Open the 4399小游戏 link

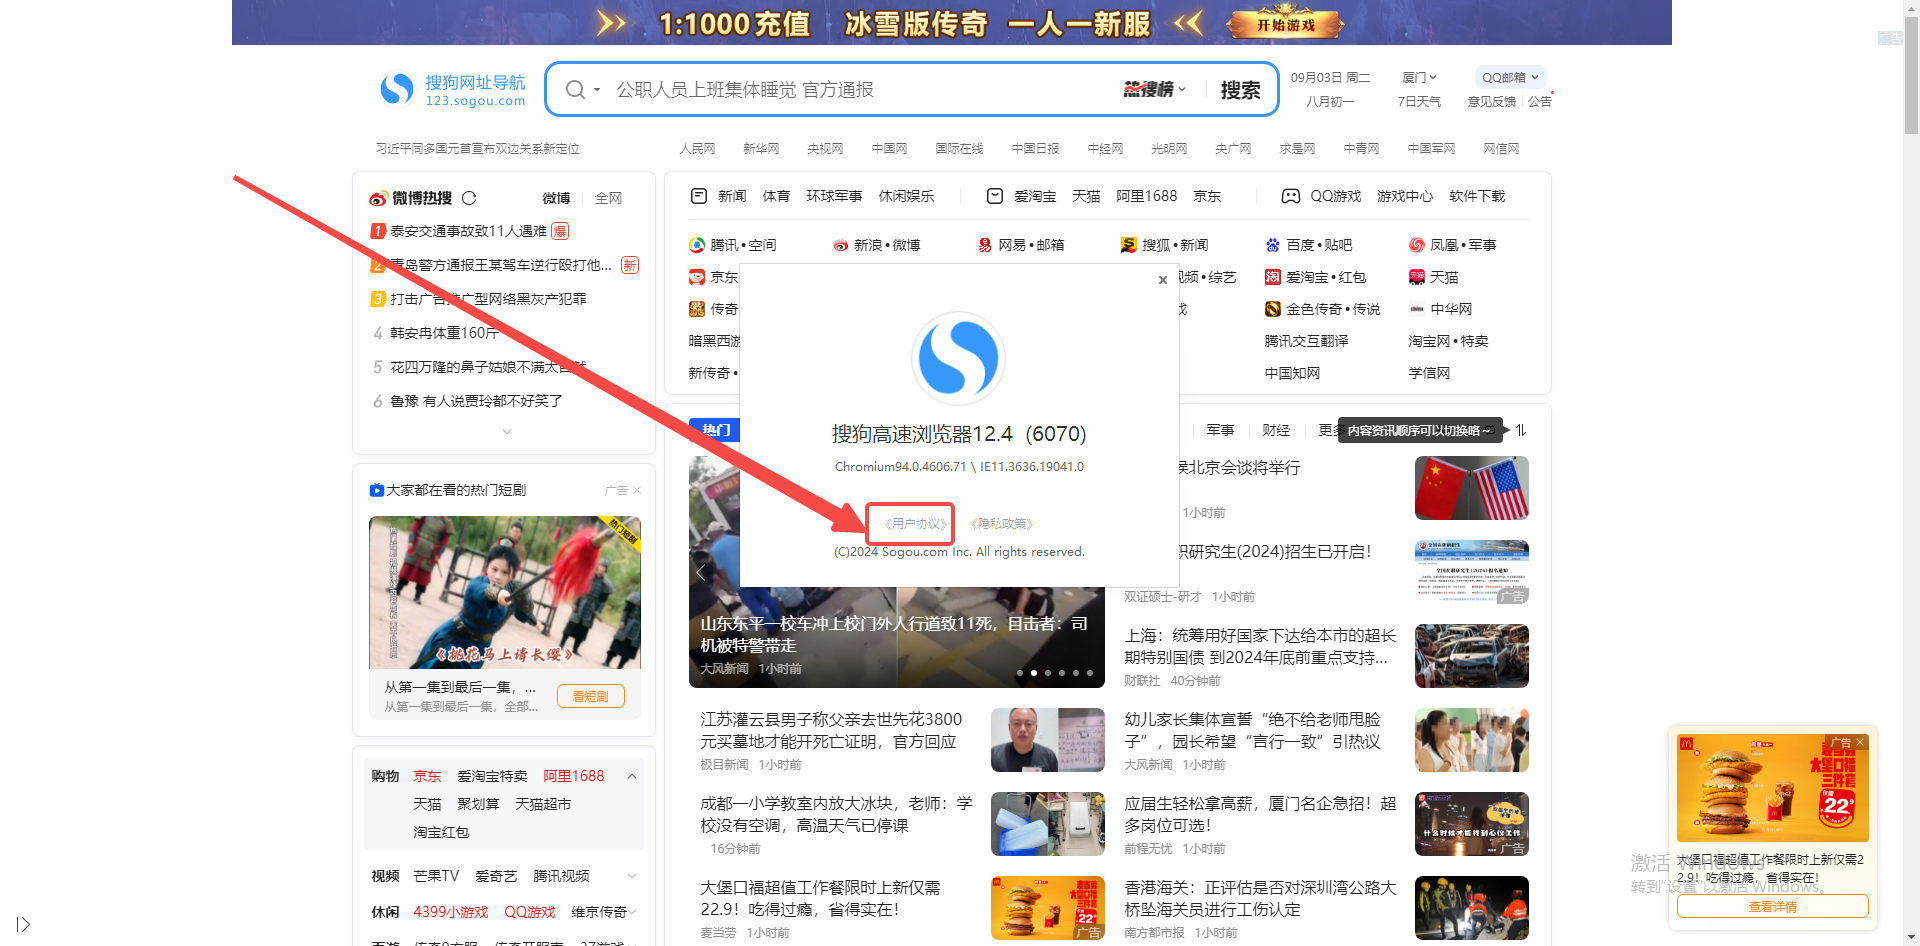pyautogui.click(x=450, y=912)
